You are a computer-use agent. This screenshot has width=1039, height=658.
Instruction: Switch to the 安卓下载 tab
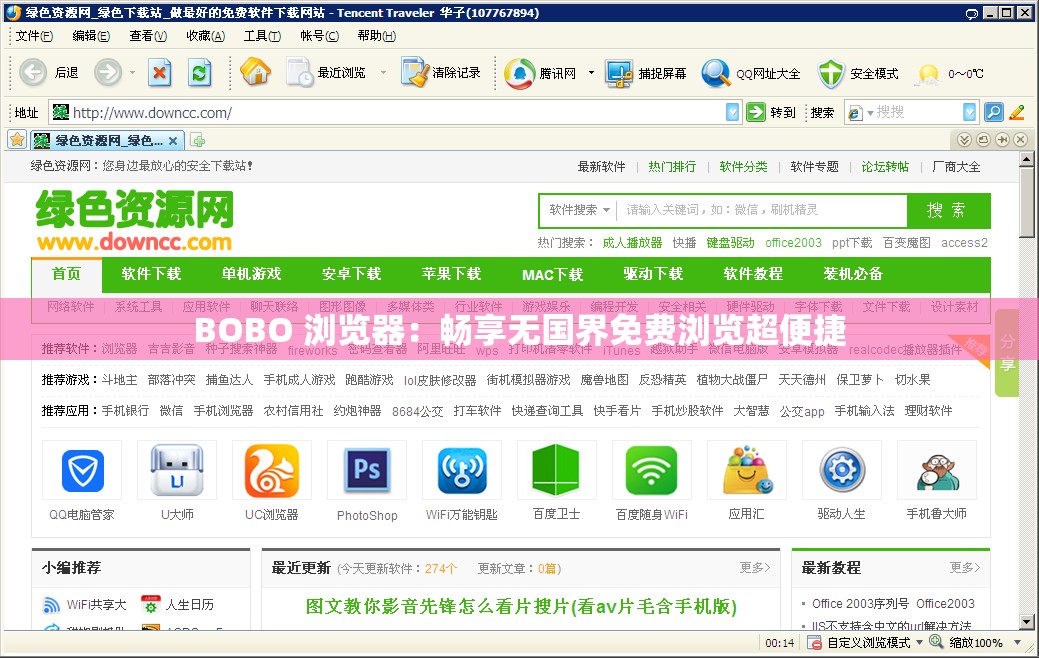(x=351, y=275)
